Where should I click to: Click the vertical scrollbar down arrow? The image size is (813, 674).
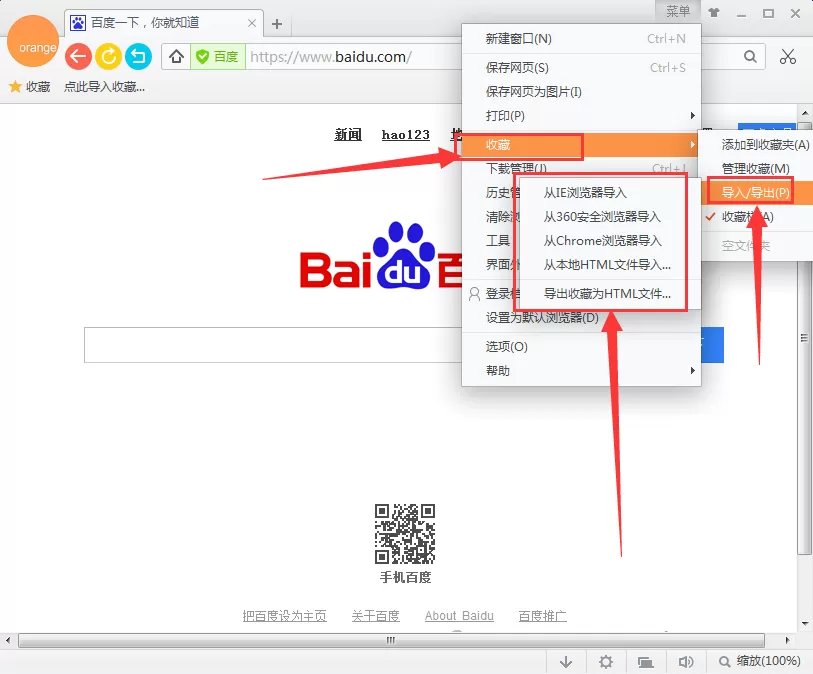(805, 624)
